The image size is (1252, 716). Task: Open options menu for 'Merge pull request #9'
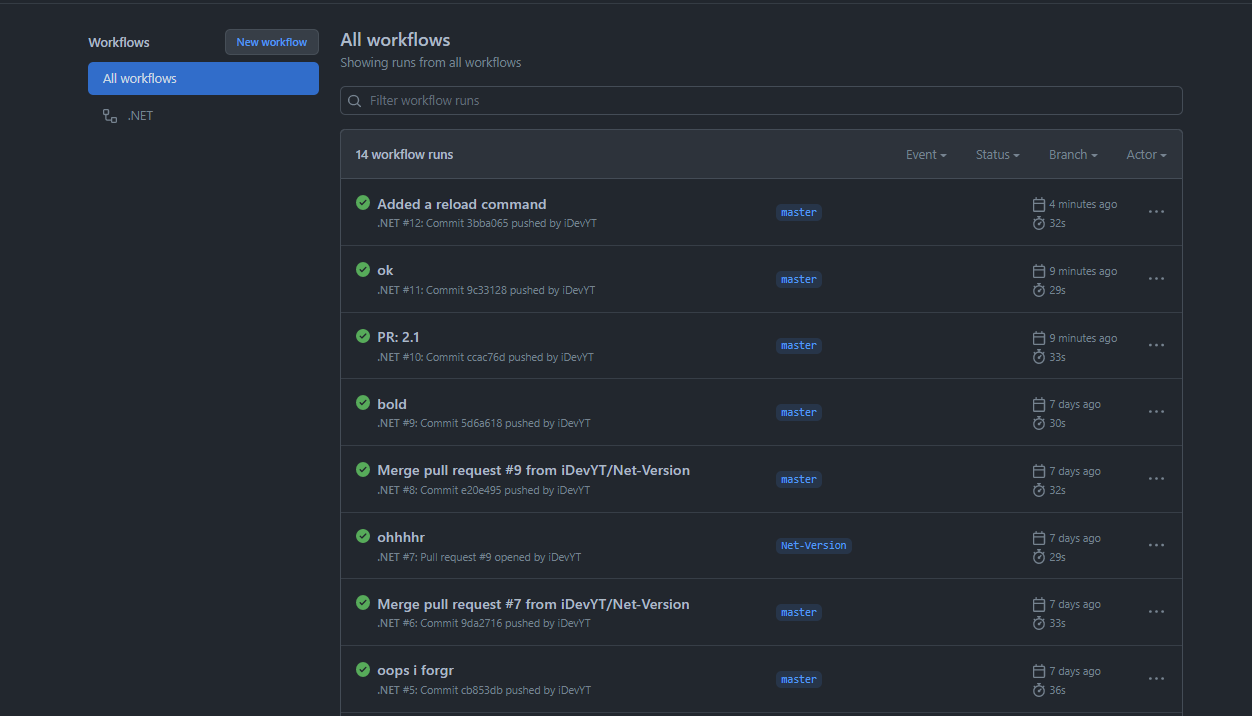(1156, 479)
